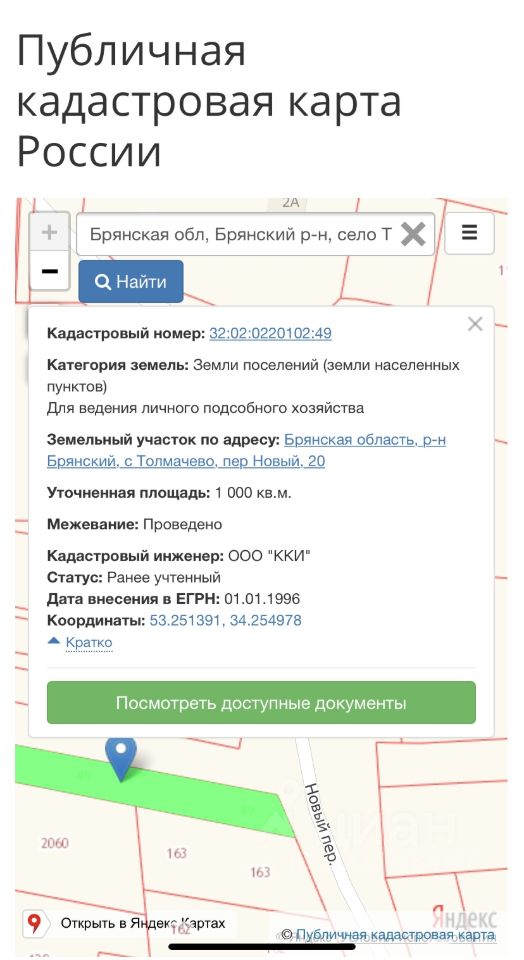Collapse details with the Кратко arrow
Image resolution: width=524 pixels, height=960 pixels.
coord(54,641)
